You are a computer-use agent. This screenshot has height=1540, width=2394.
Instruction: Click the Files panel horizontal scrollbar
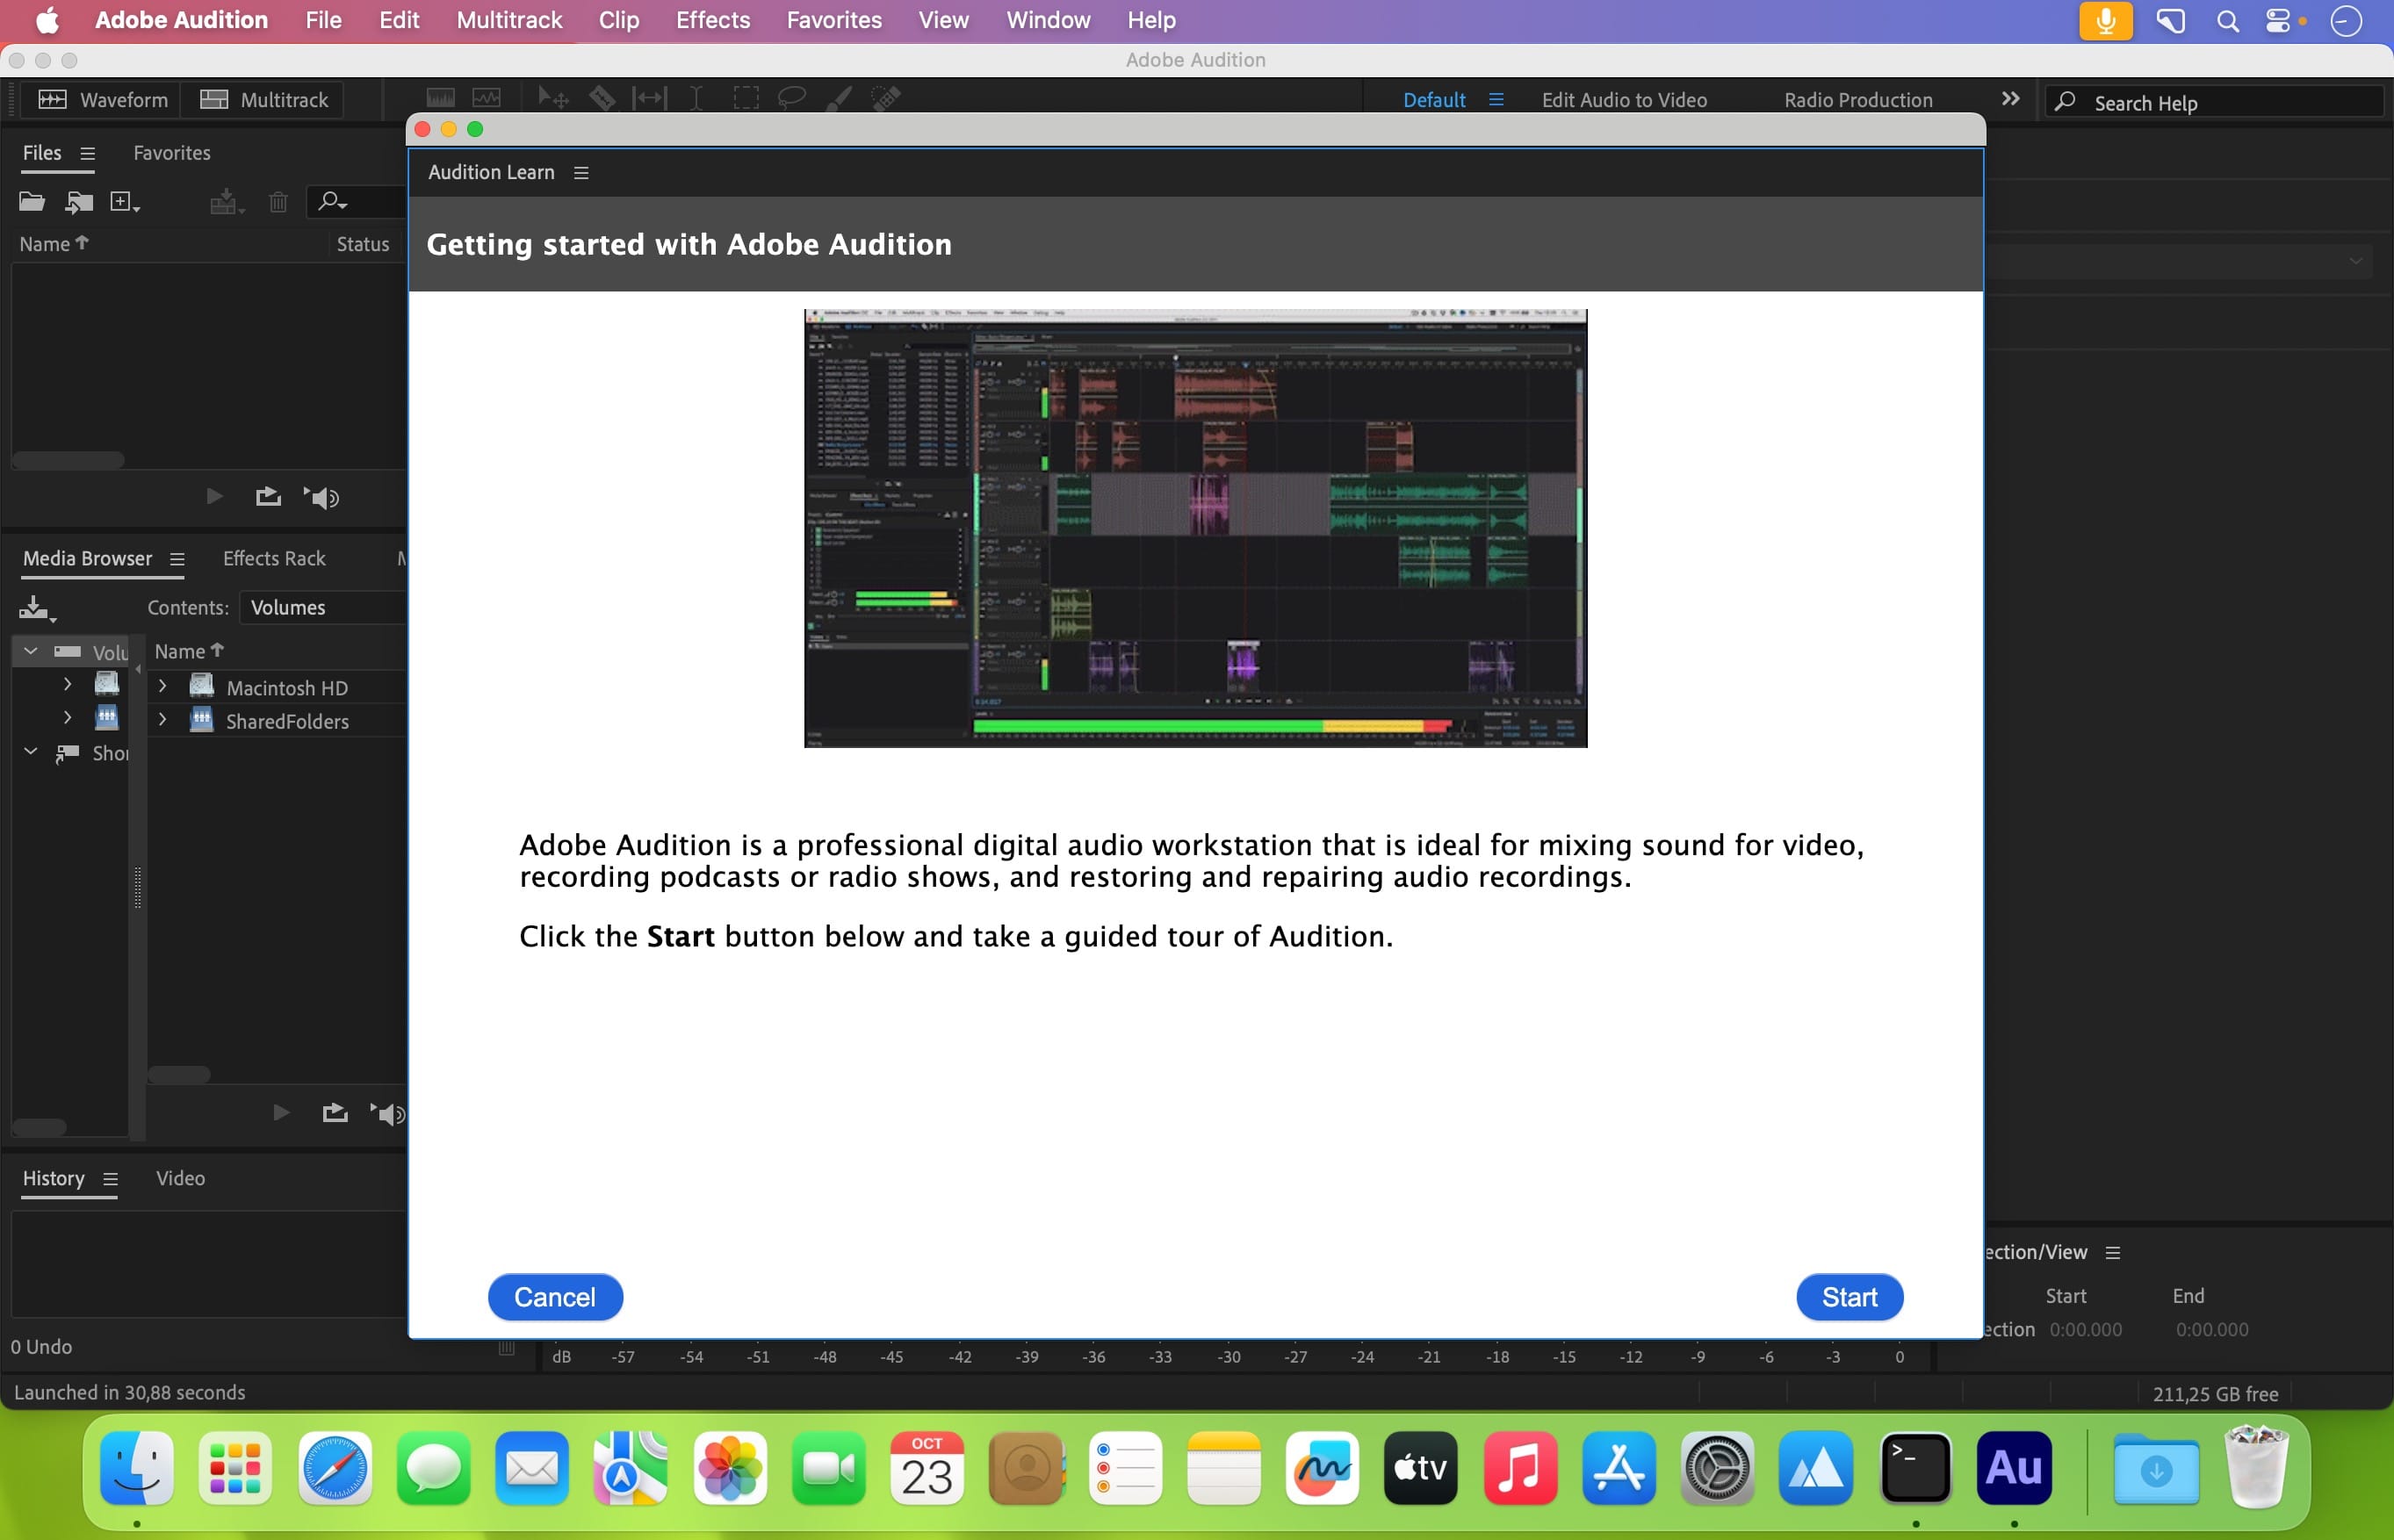68,460
